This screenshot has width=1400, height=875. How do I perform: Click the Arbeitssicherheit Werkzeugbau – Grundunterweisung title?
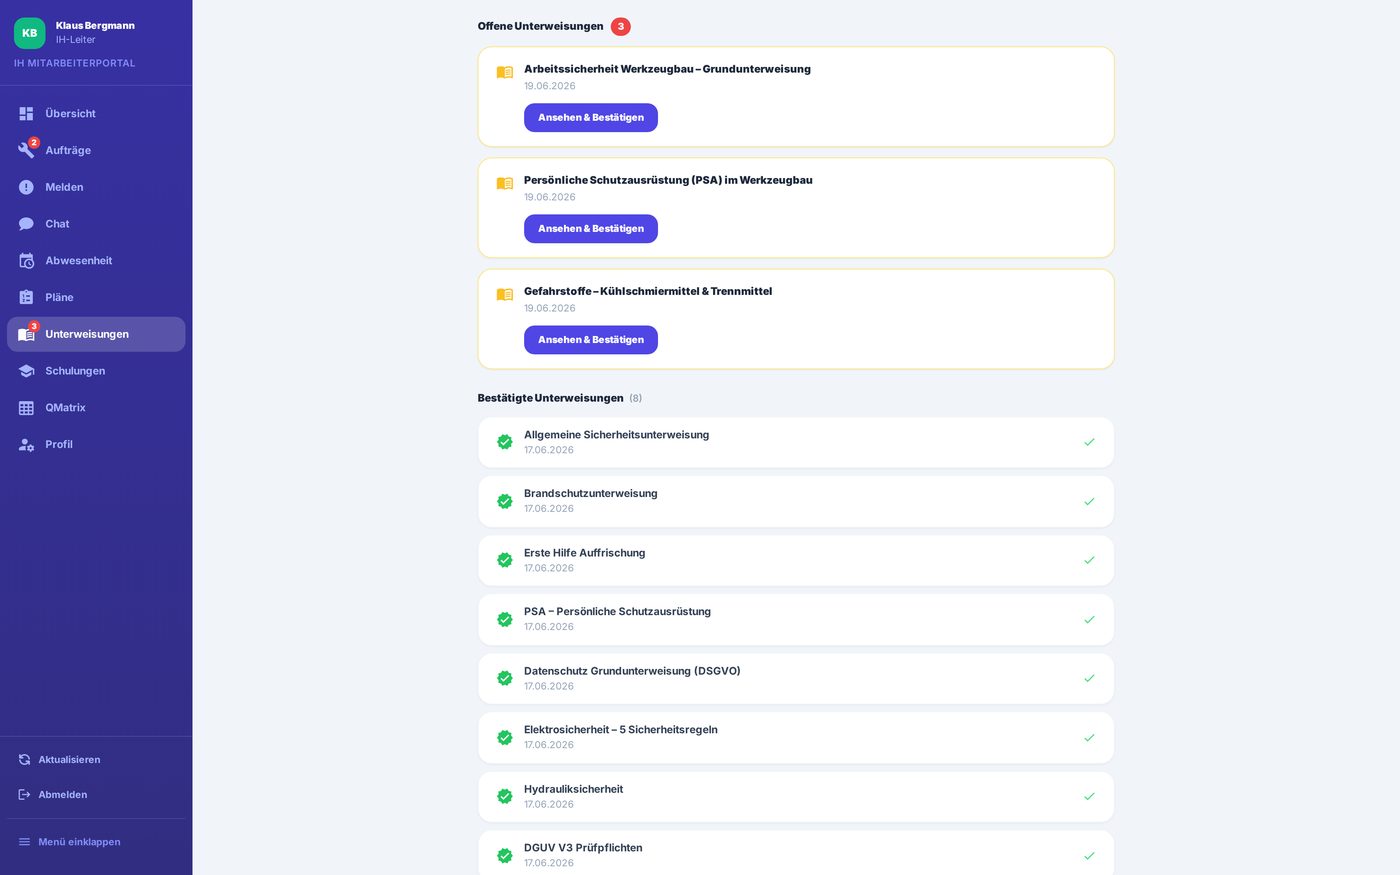pyautogui.click(x=667, y=69)
